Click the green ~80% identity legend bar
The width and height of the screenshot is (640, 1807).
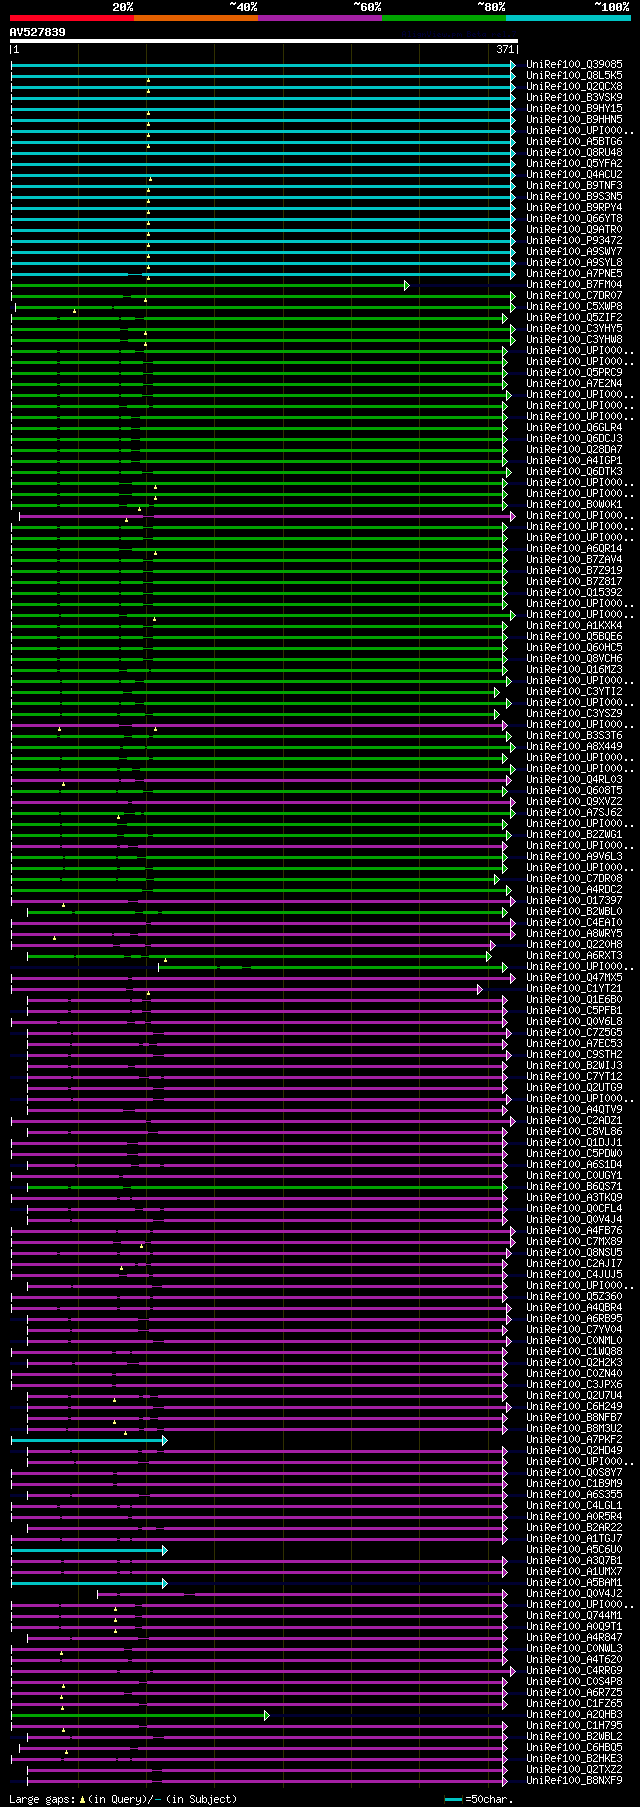pyautogui.click(x=444, y=17)
